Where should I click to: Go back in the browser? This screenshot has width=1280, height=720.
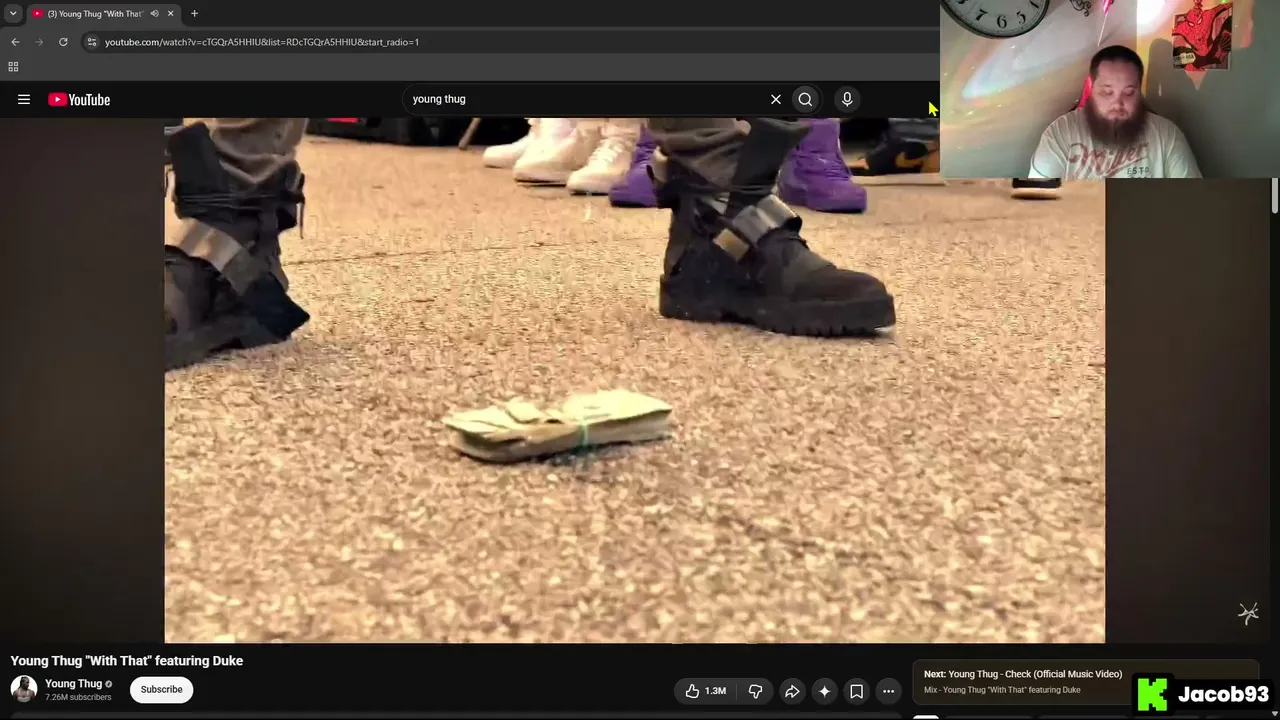15,42
